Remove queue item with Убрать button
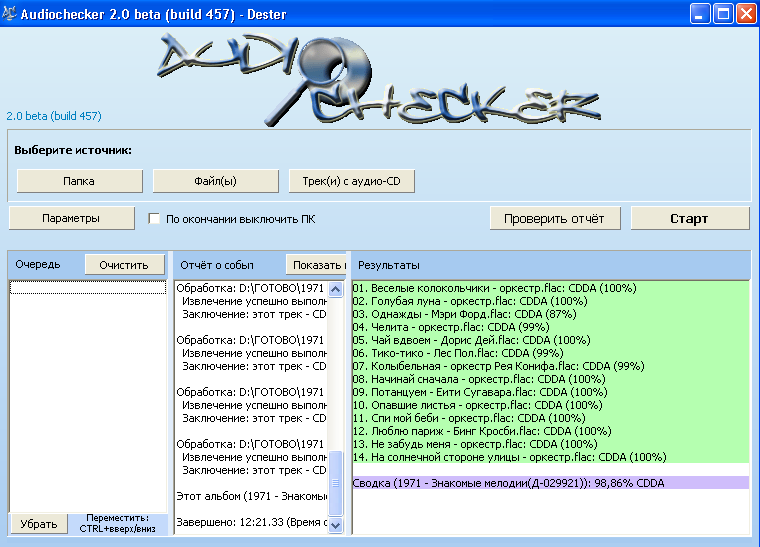The image size is (760, 547). coord(39,524)
